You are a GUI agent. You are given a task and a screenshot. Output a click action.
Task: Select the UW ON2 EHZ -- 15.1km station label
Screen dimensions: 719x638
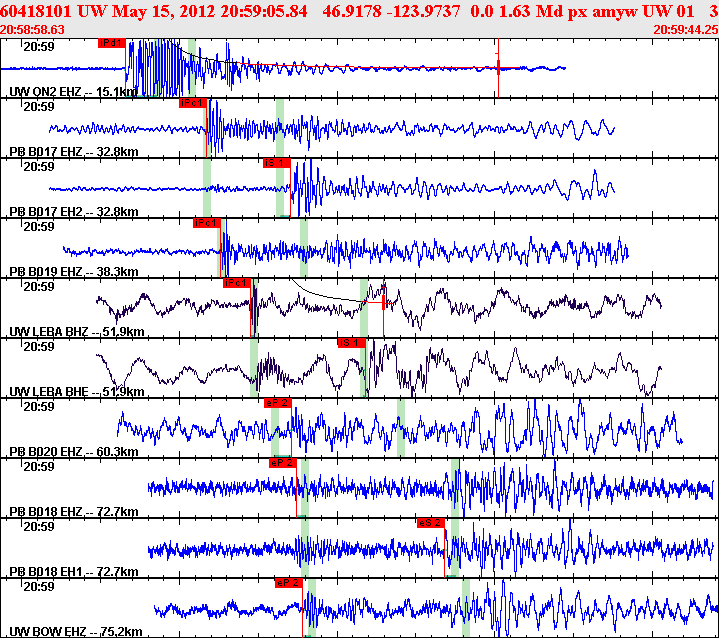pyautogui.click(x=73, y=92)
